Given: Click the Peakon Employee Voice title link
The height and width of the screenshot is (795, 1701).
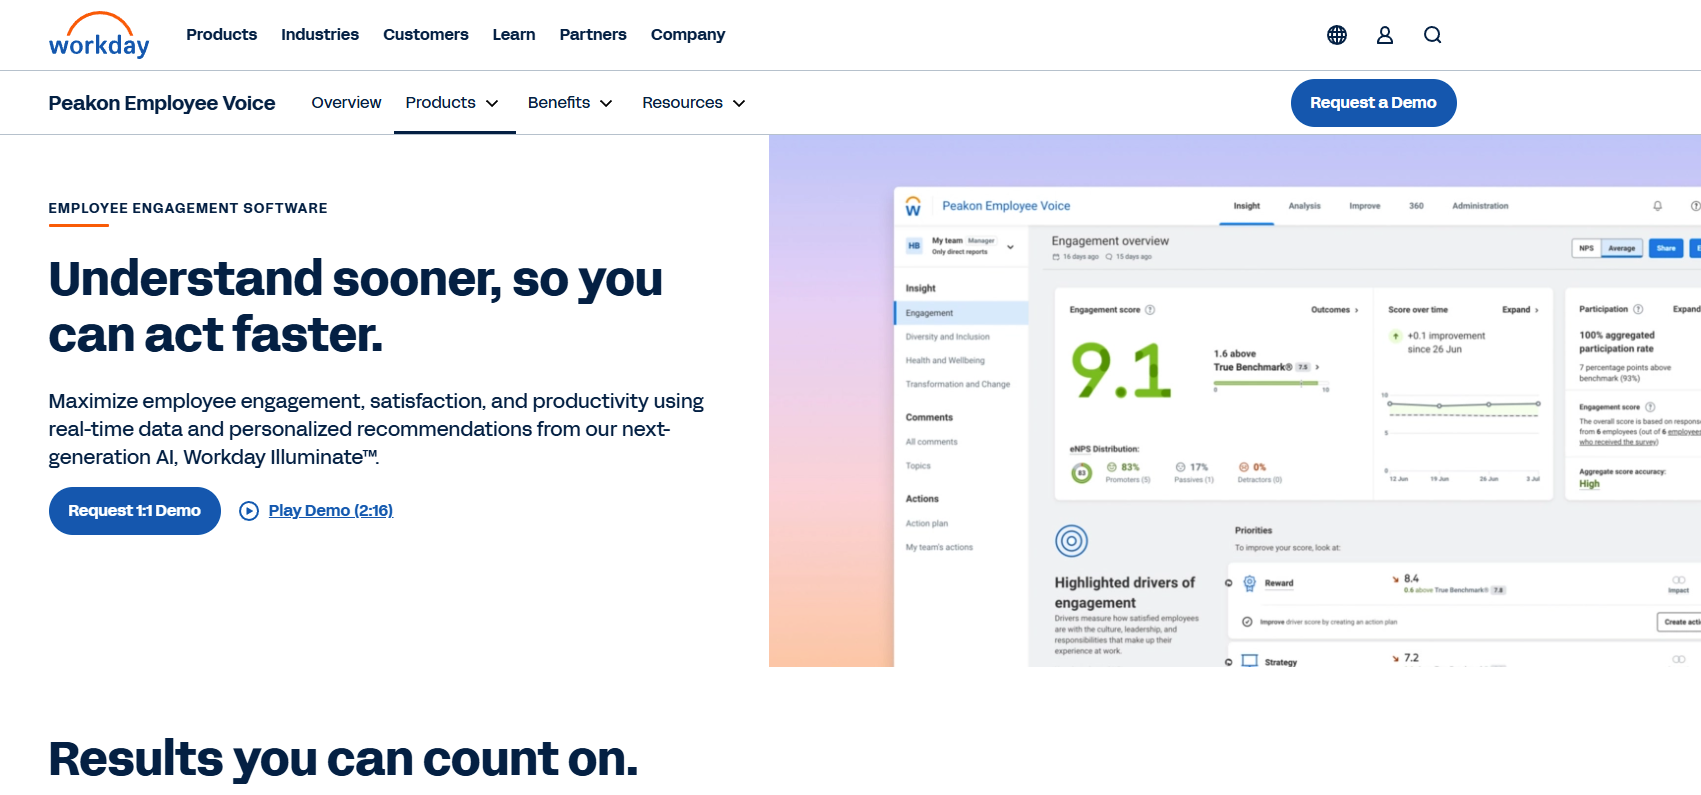Looking at the screenshot, I should tap(162, 103).
